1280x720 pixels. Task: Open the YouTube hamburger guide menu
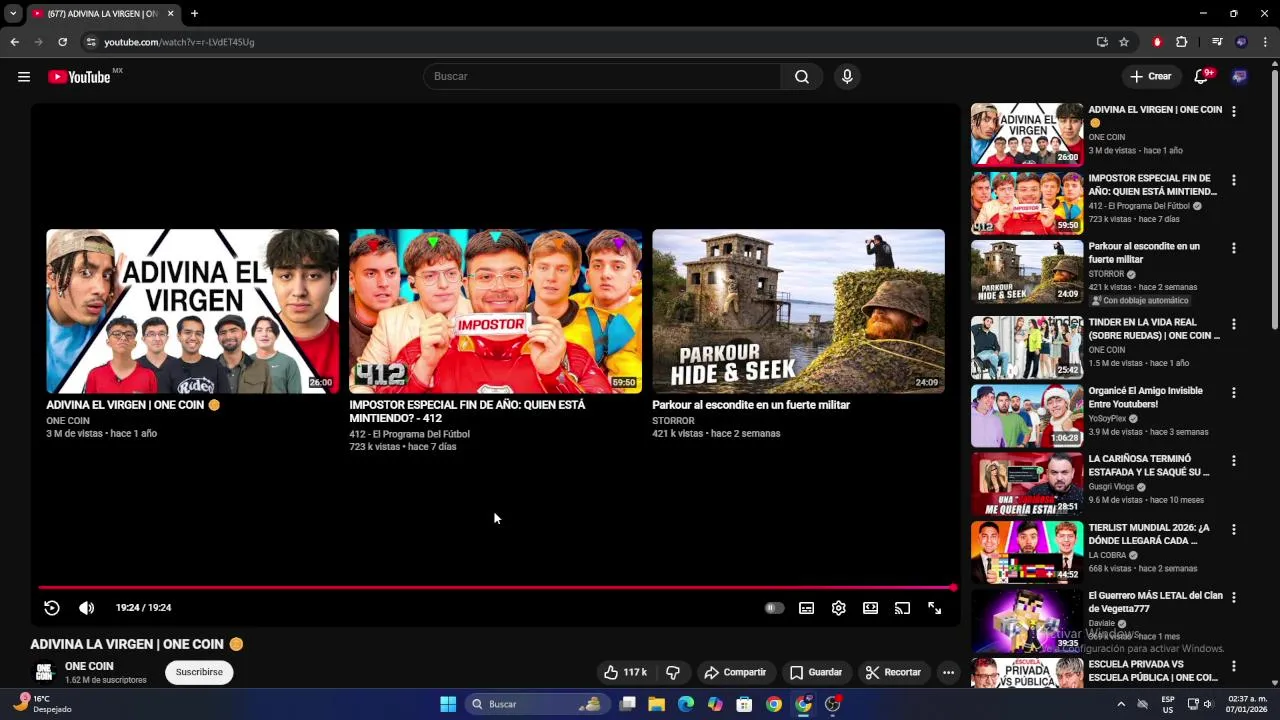click(x=24, y=77)
